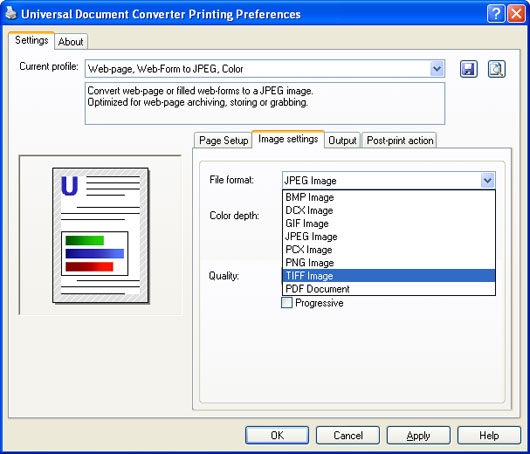Save the current profile with the floppy disk icon
530x454 pixels.
tap(469, 69)
